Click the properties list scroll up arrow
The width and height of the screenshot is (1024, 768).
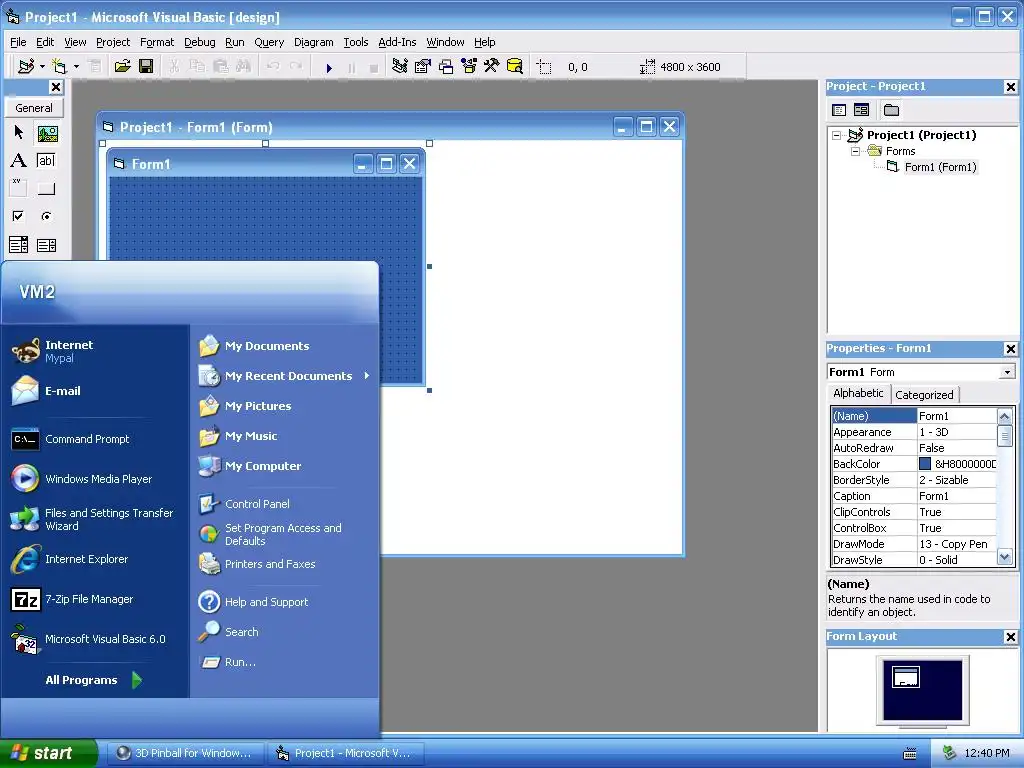click(1005, 416)
